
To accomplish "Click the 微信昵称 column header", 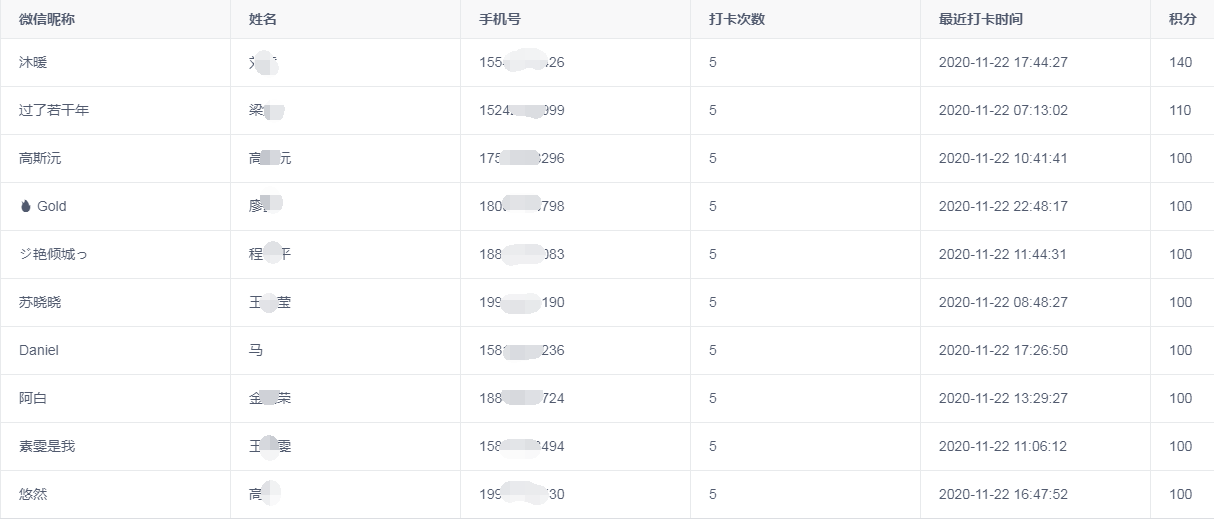I will [47, 19].
